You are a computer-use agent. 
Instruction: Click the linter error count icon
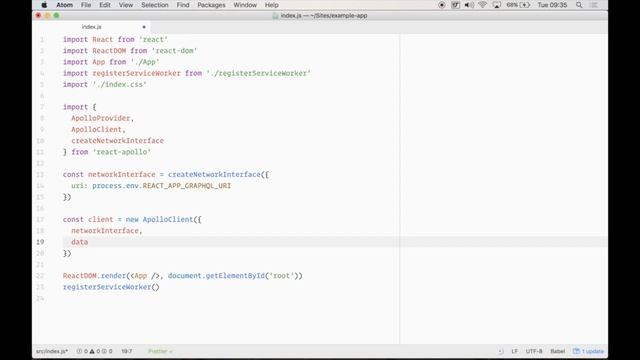pyautogui.click(x=80, y=351)
